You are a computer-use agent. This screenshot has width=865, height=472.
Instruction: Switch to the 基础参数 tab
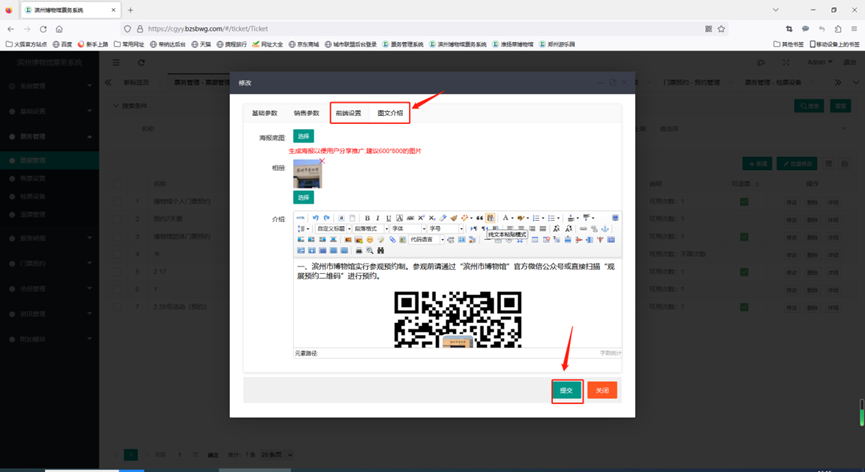click(265, 113)
